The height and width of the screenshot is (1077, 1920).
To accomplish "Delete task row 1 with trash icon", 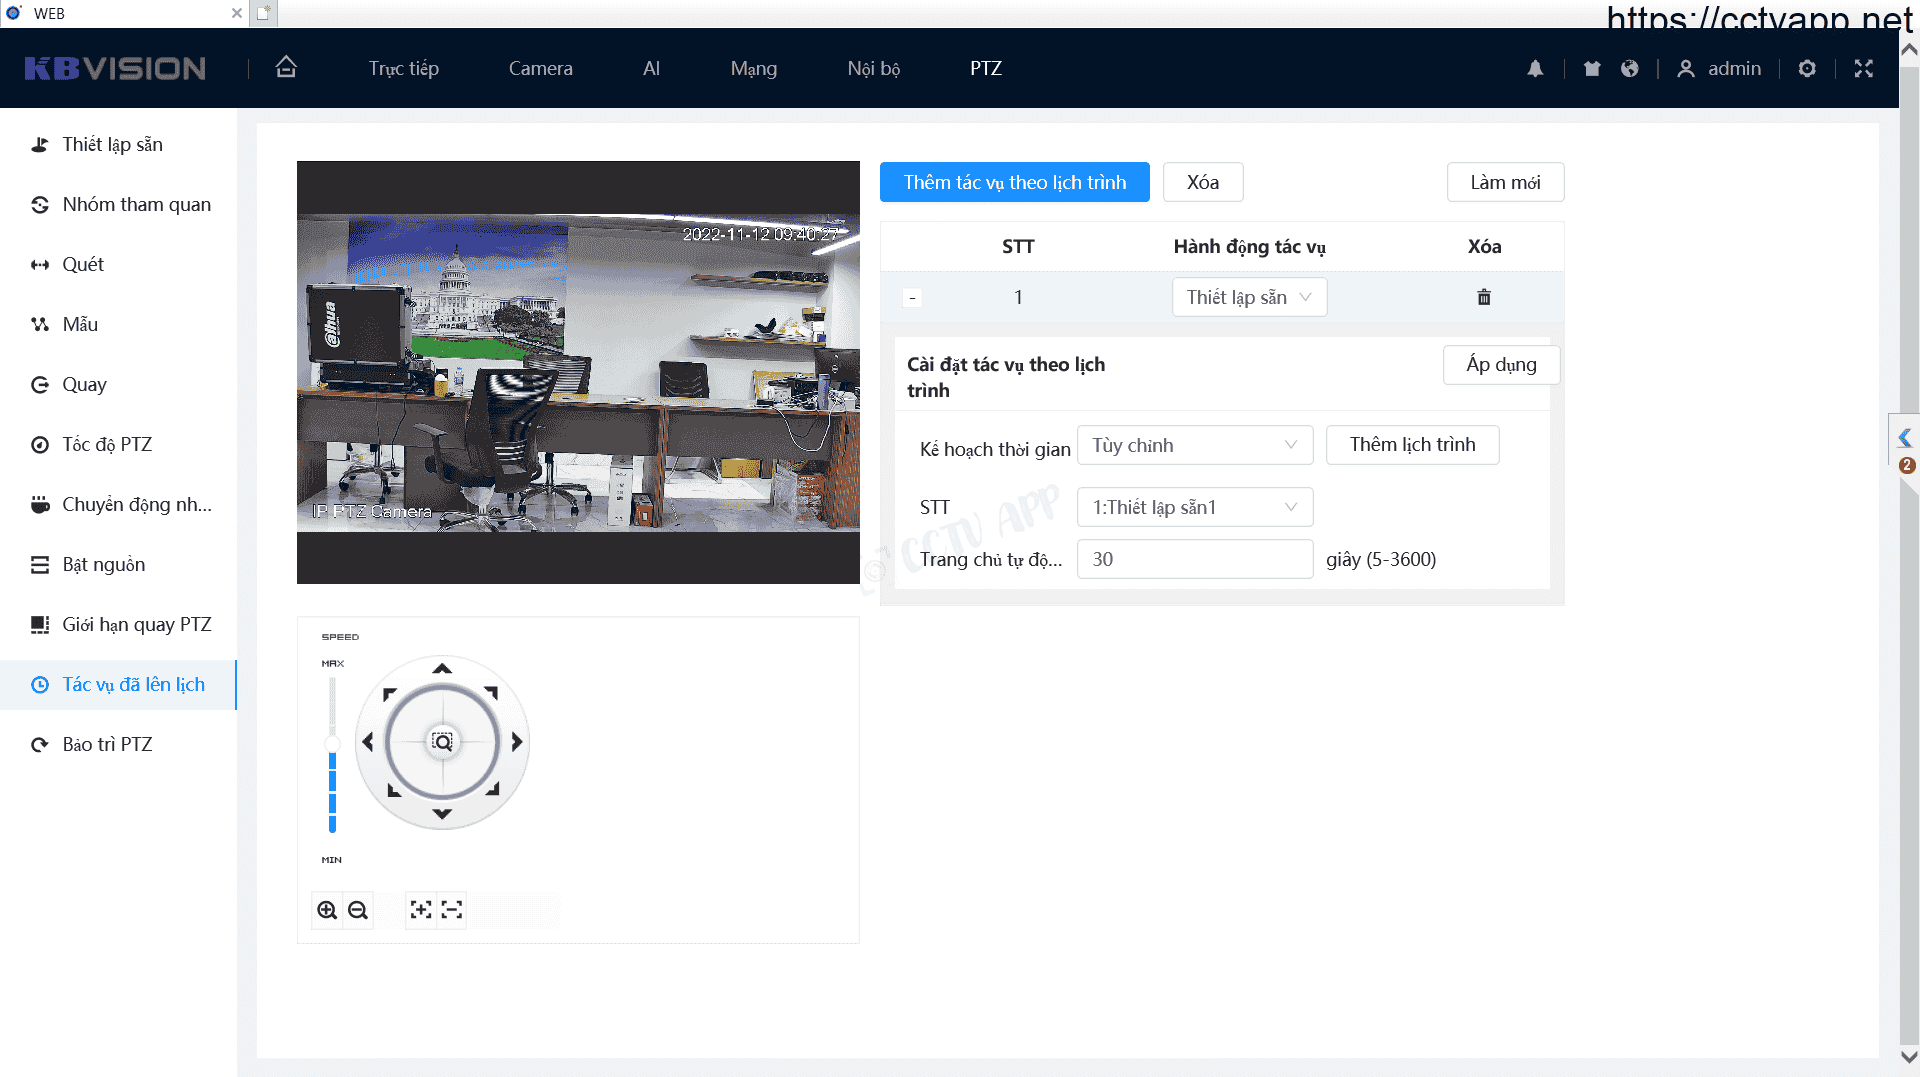I will point(1484,297).
